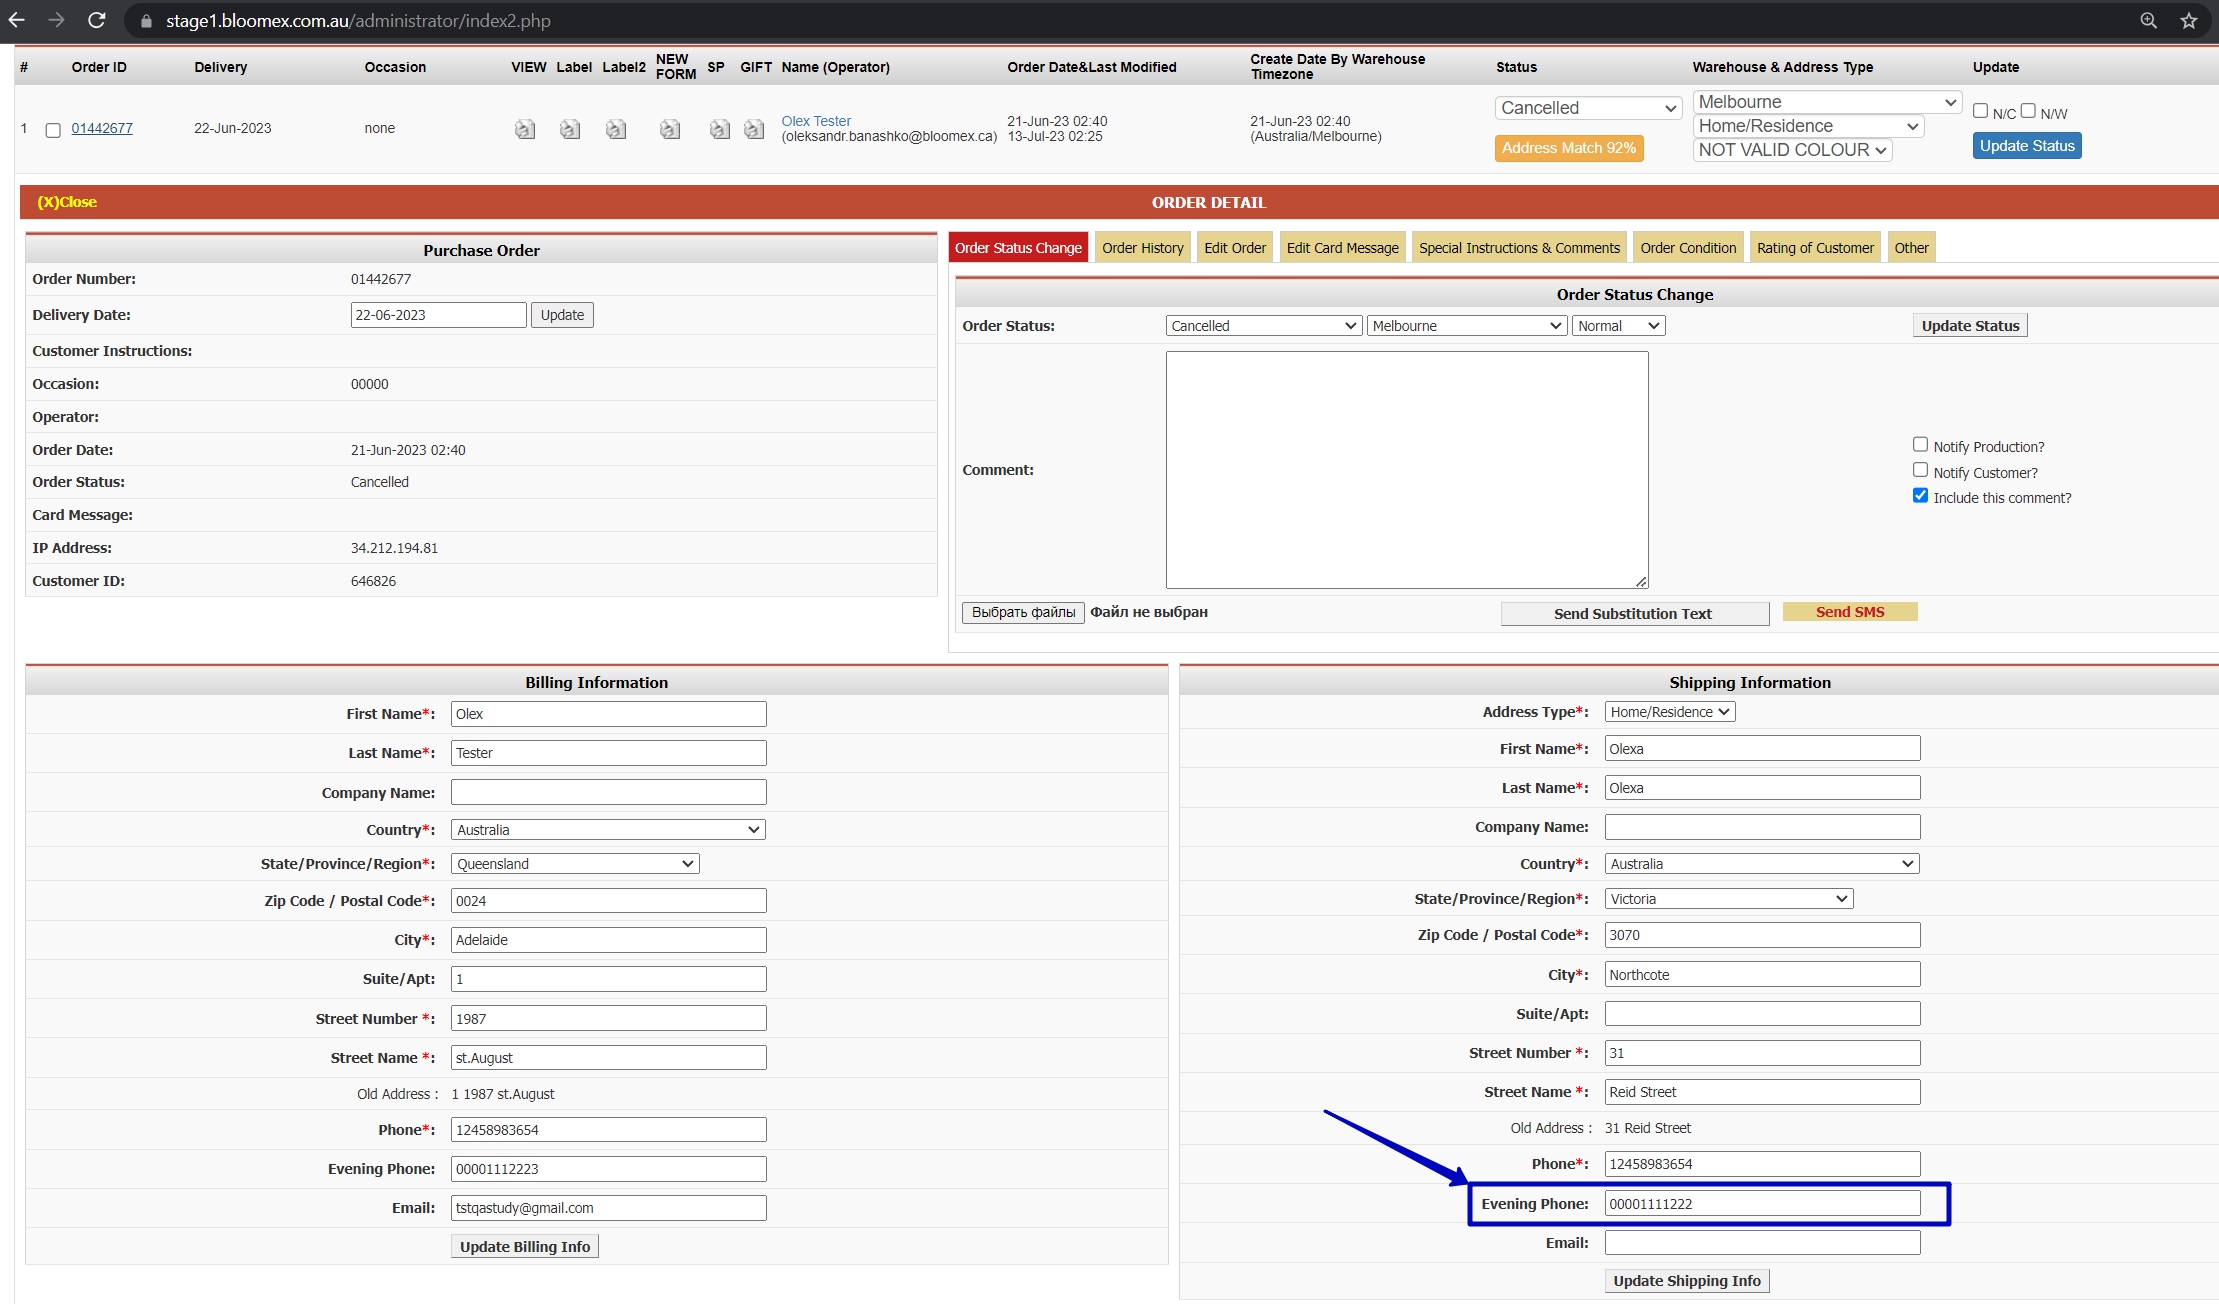Click the browser address bar URL

(x=358, y=21)
